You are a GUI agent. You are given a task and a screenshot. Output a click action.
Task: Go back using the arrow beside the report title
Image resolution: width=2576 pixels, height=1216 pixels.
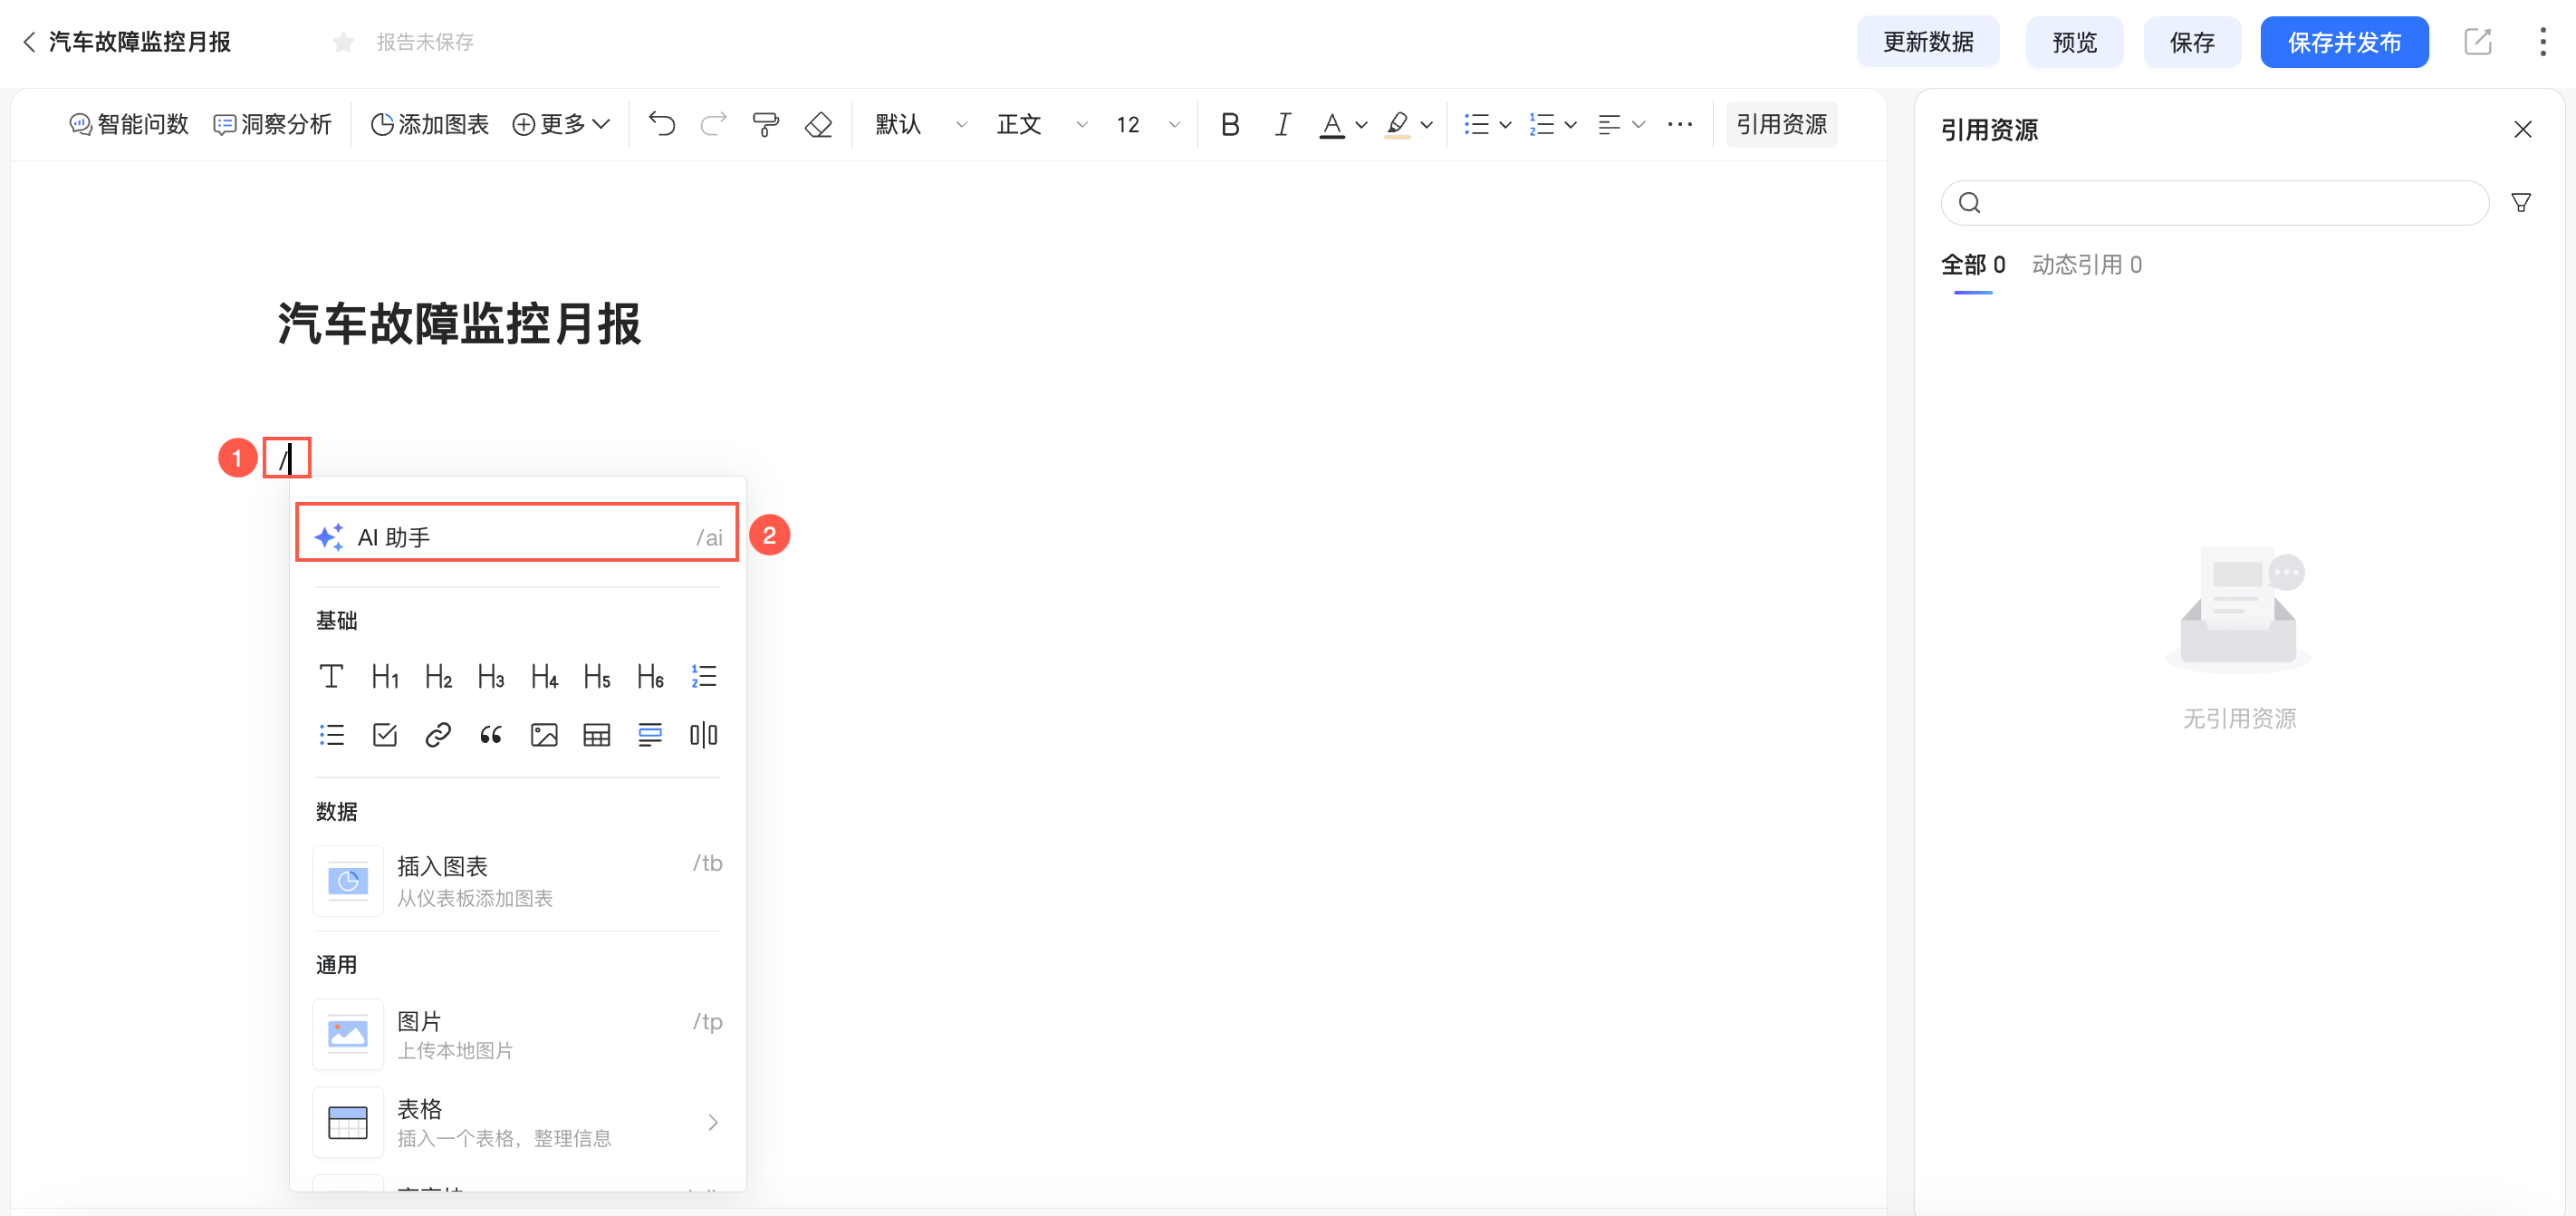(x=29, y=42)
